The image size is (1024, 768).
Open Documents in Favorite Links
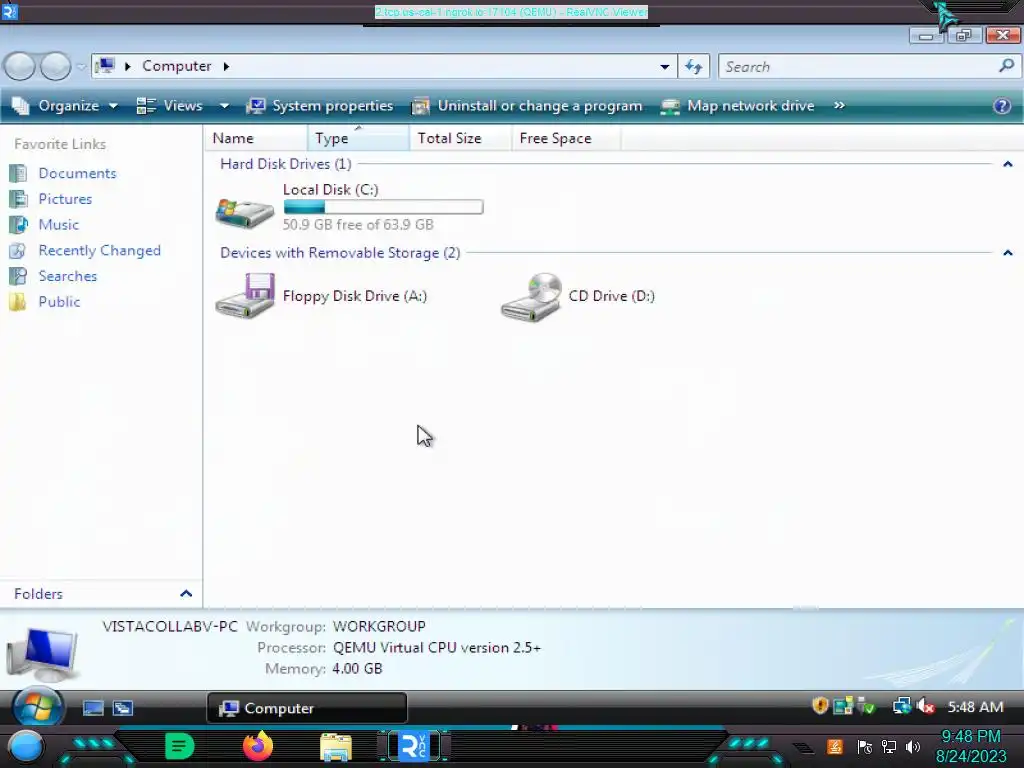pyautogui.click(x=77, y=173)
